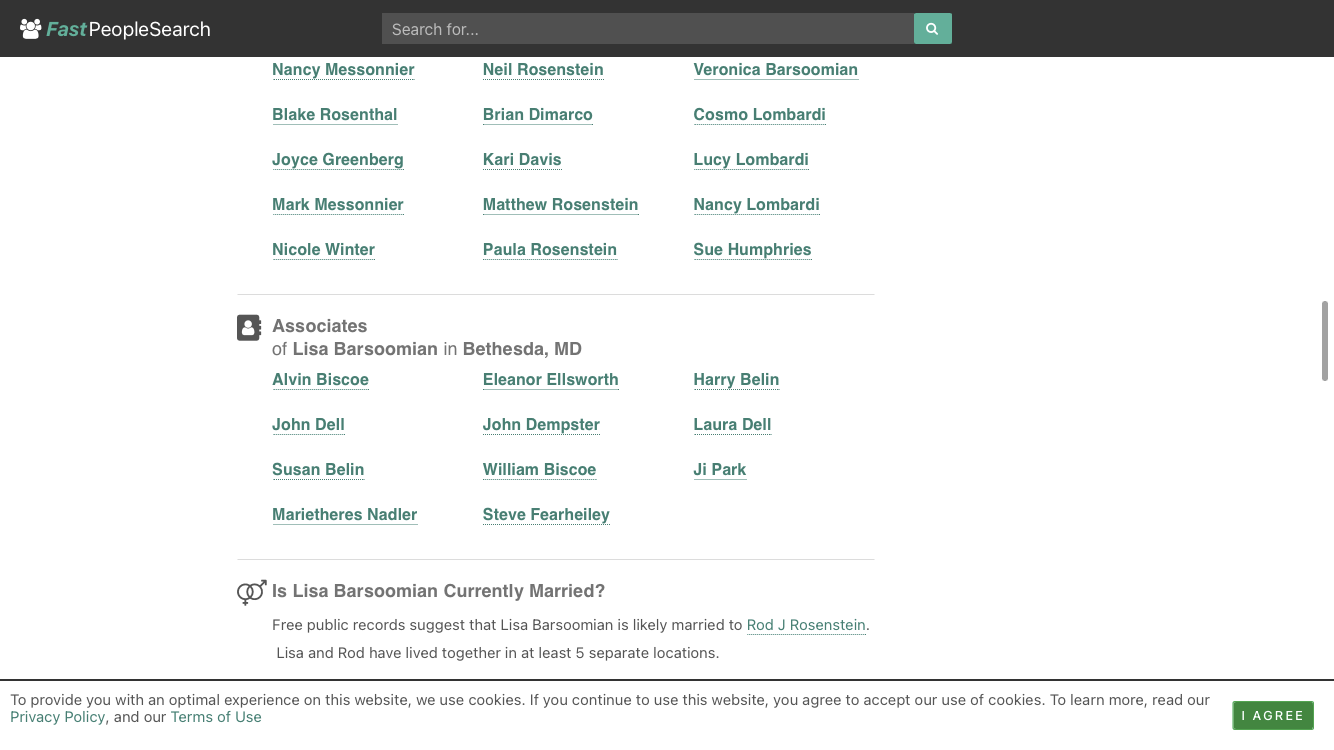Open associate Harry Belin
This screenshot has width=1334, height=750.
click(736, 379)
